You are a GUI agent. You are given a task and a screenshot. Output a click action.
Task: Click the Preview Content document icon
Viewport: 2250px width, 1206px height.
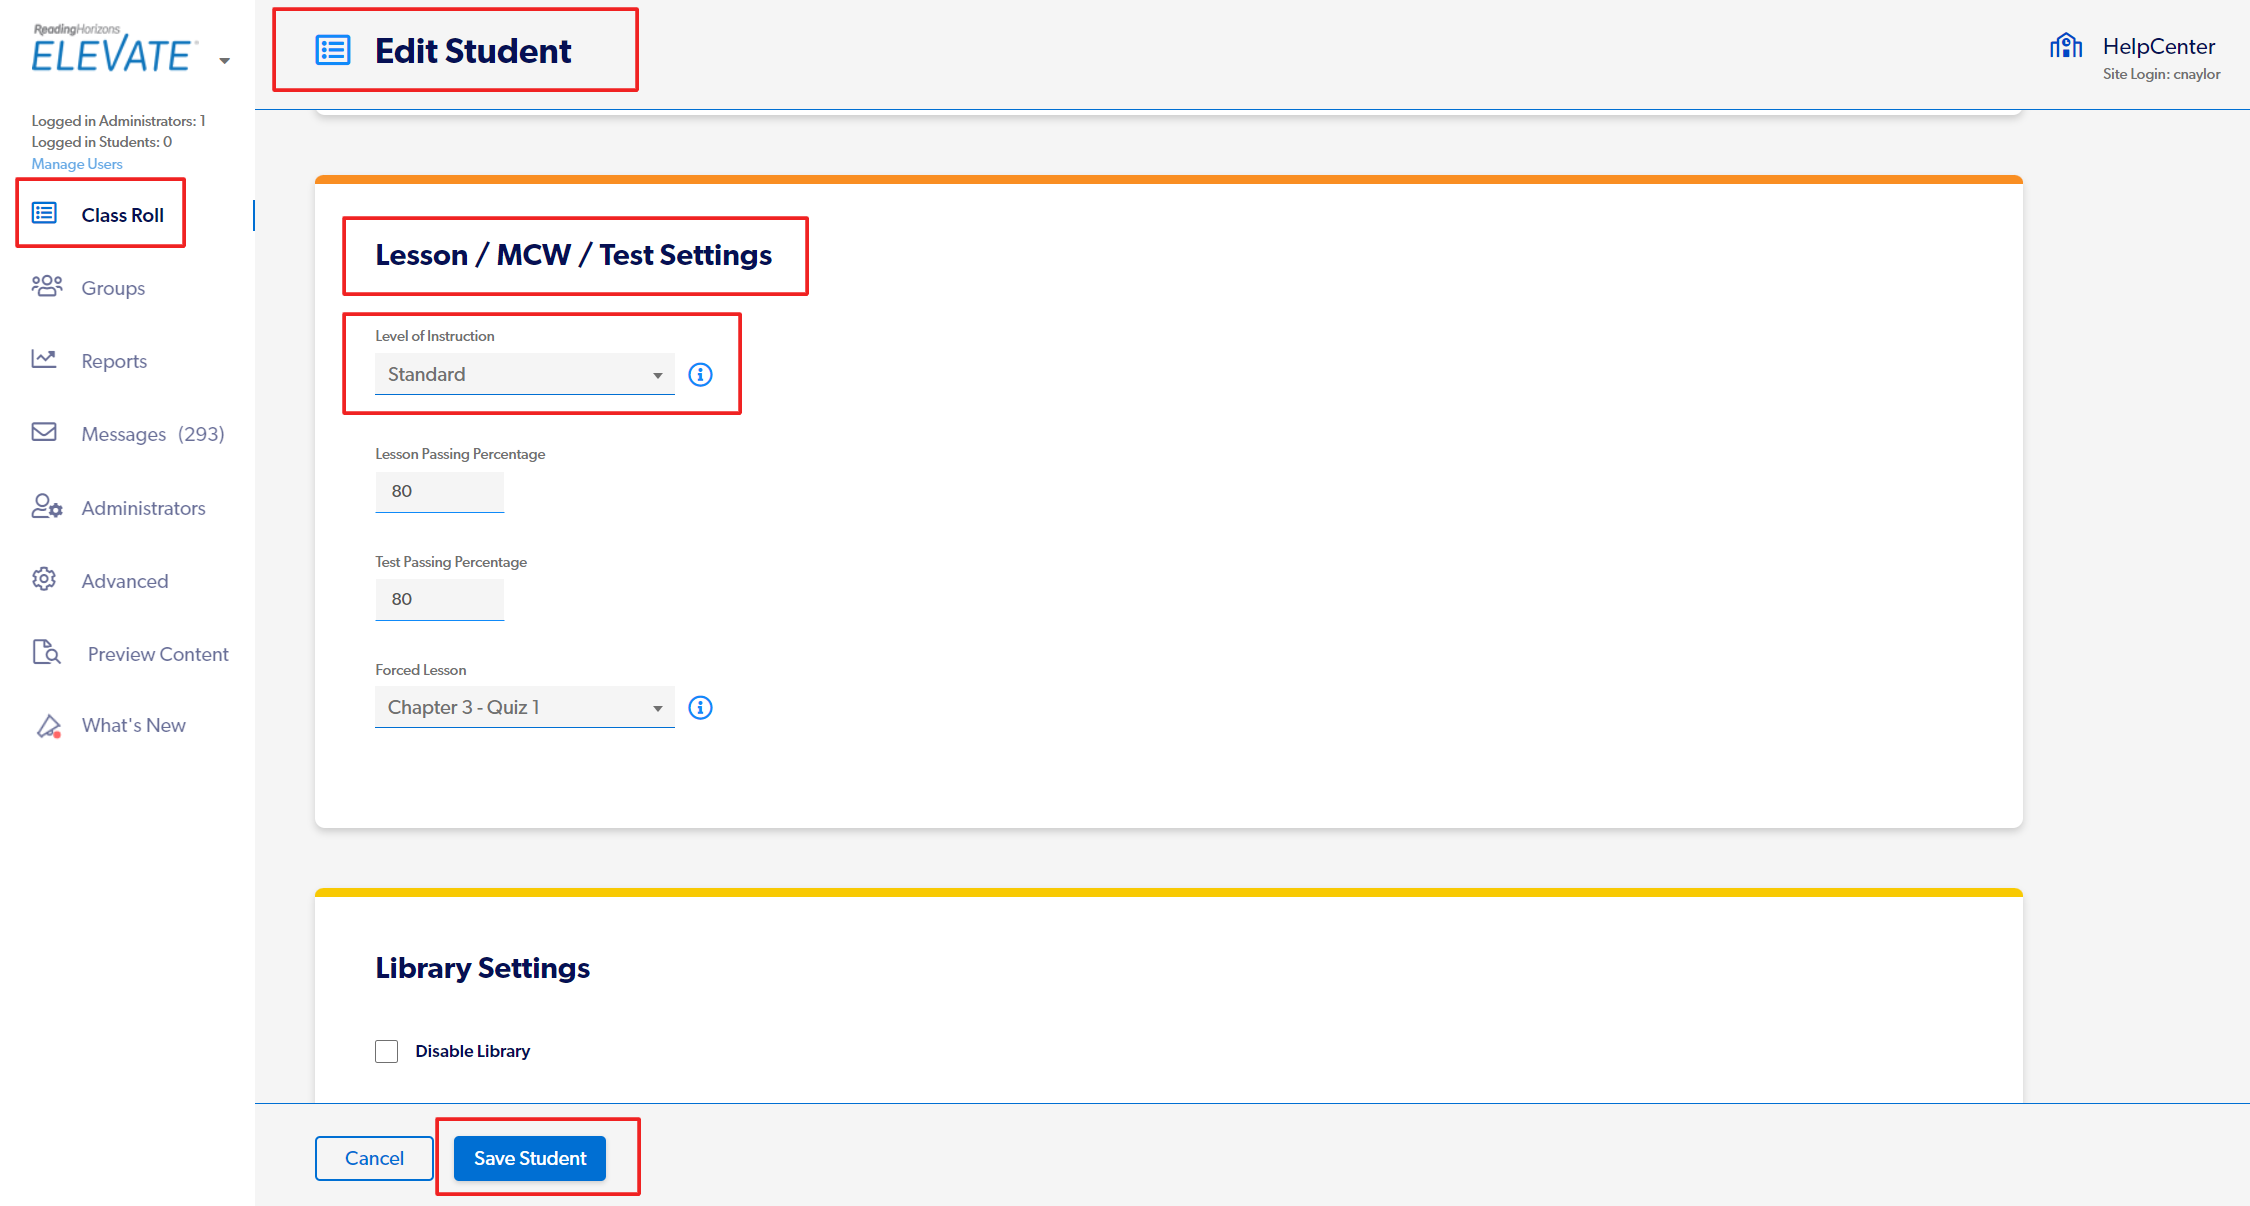[x=47, y=652]
